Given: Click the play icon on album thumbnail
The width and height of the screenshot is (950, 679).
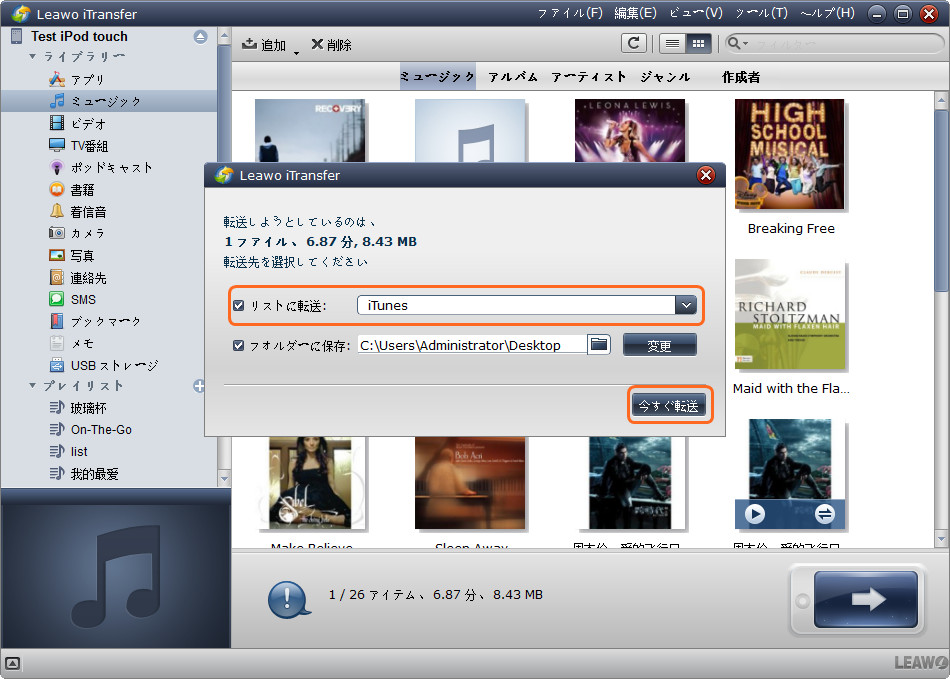Looking at the screenshot, I should click(754, 514).
